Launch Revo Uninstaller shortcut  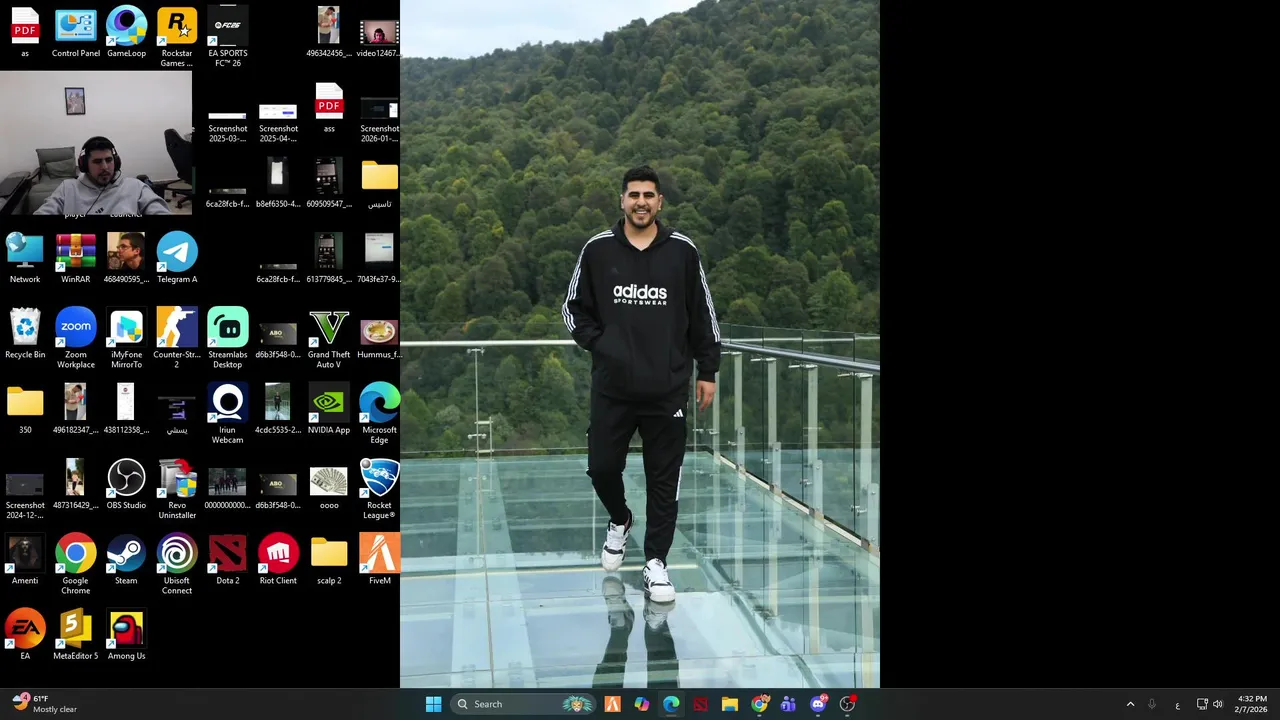pyautogui.click(x=177, y=490)
